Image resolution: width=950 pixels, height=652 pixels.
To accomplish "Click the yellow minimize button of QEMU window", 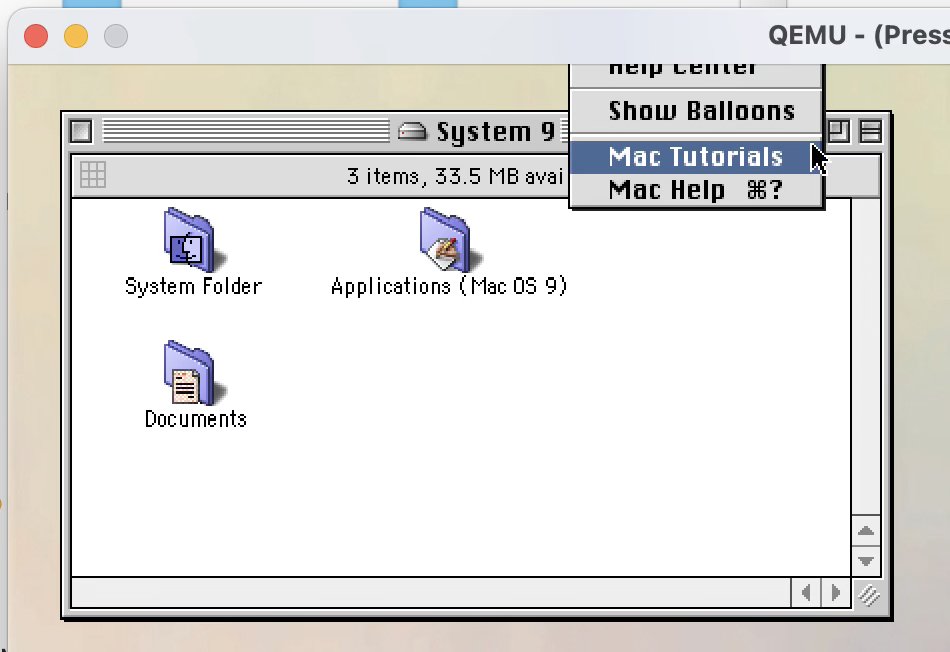I will [x=76, y=36].
